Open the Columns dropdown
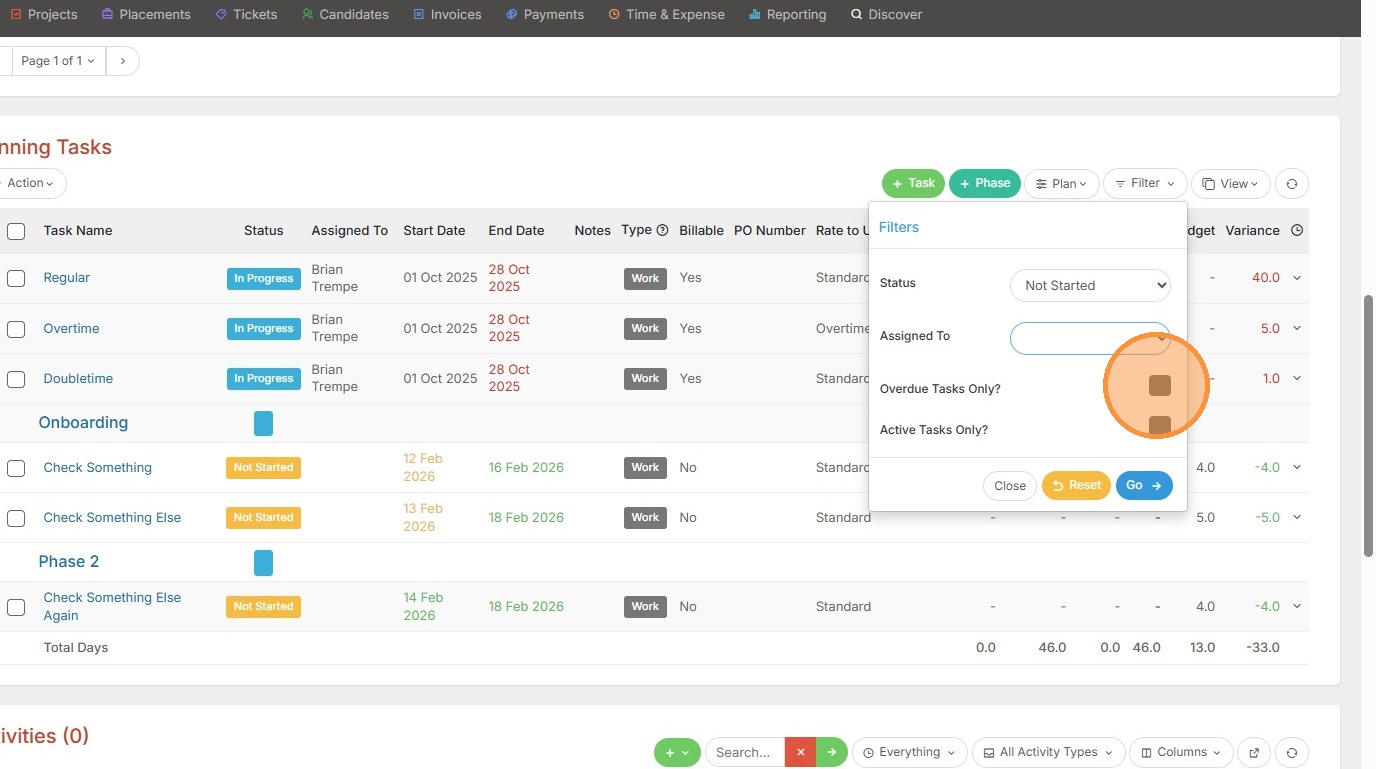The height and width of the screenshot is (769, 1376). [x=1182, y=752]
